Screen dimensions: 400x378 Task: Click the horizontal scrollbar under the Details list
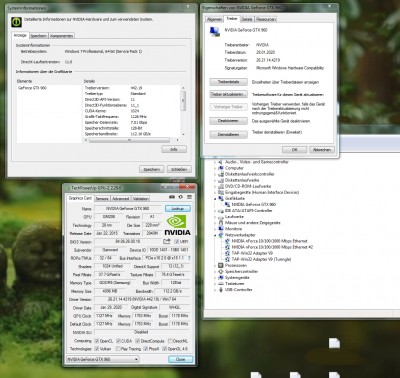(x=131, y=140)
